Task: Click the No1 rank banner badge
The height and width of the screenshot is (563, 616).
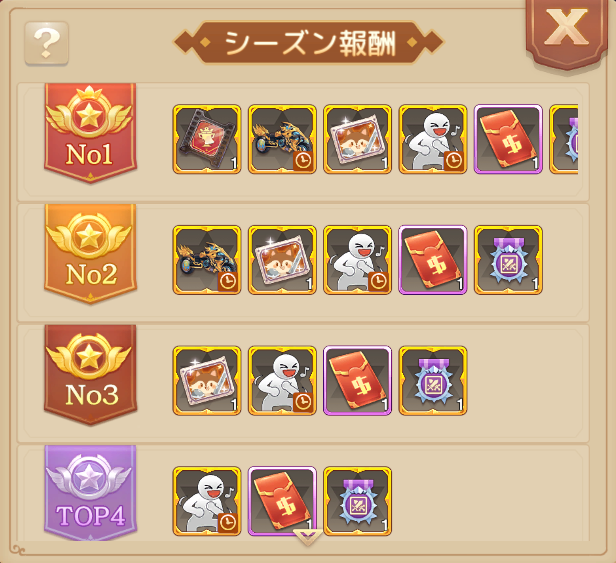Action: click(90, 133)
